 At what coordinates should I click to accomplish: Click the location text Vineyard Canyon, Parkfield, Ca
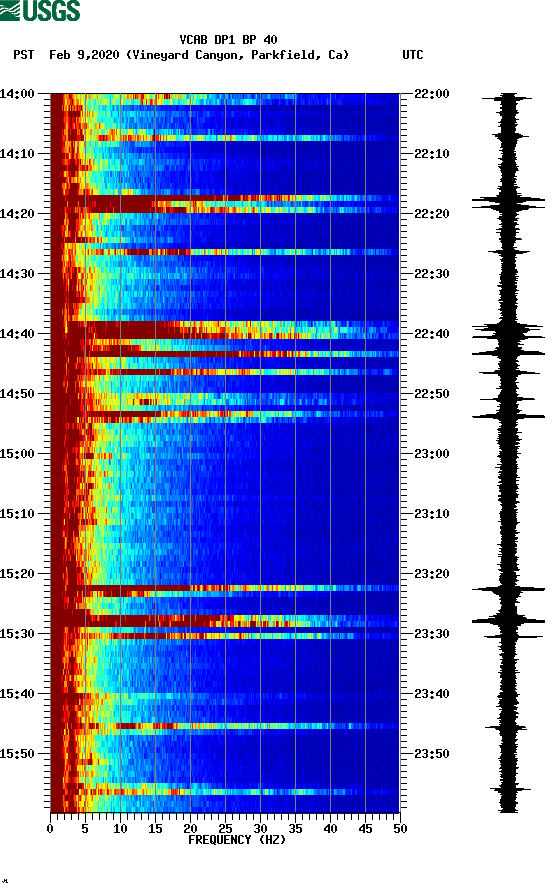click(238, 55)
